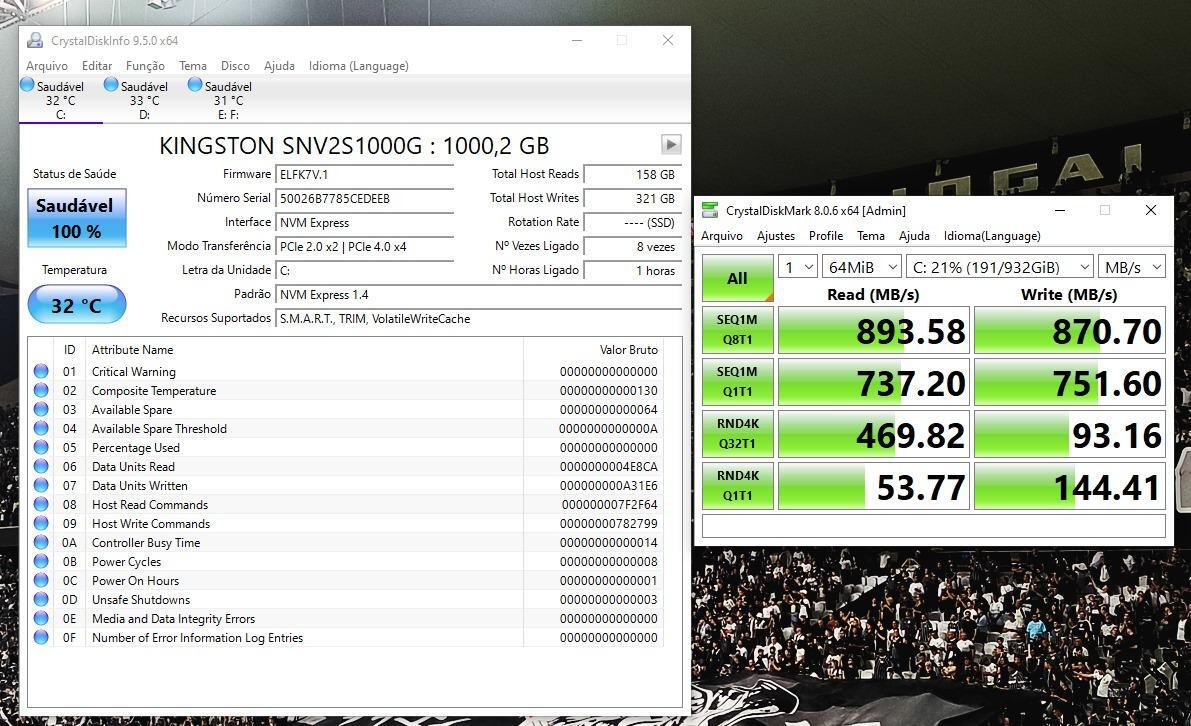Click the Recursos Suportados field S.M.A.R.T., TRIM

(479, 319)
